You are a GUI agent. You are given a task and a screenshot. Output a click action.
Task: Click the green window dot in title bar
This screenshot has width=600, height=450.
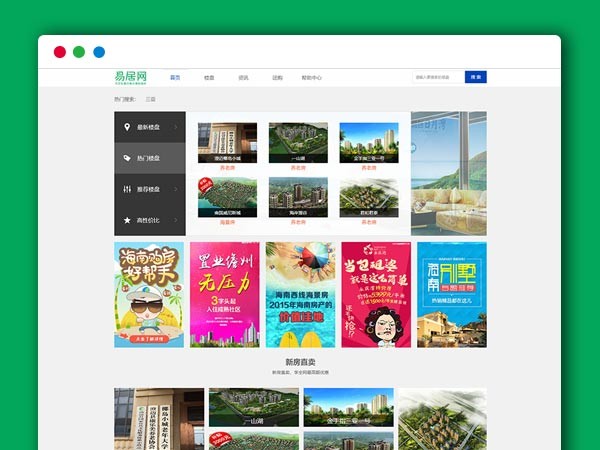[x=79, y=52]
